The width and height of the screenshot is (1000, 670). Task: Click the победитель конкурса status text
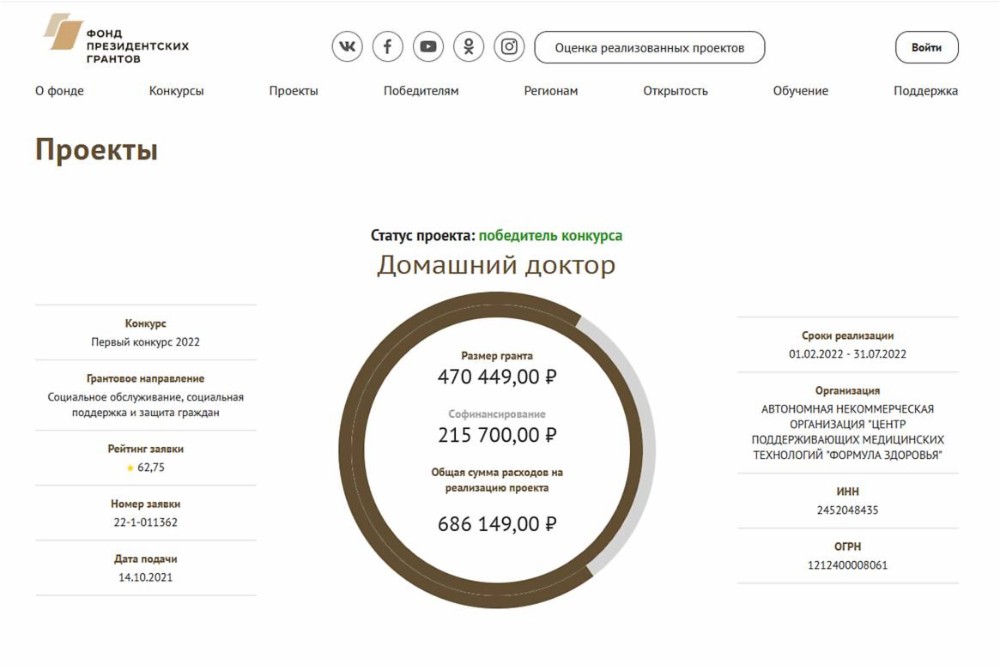550,235
